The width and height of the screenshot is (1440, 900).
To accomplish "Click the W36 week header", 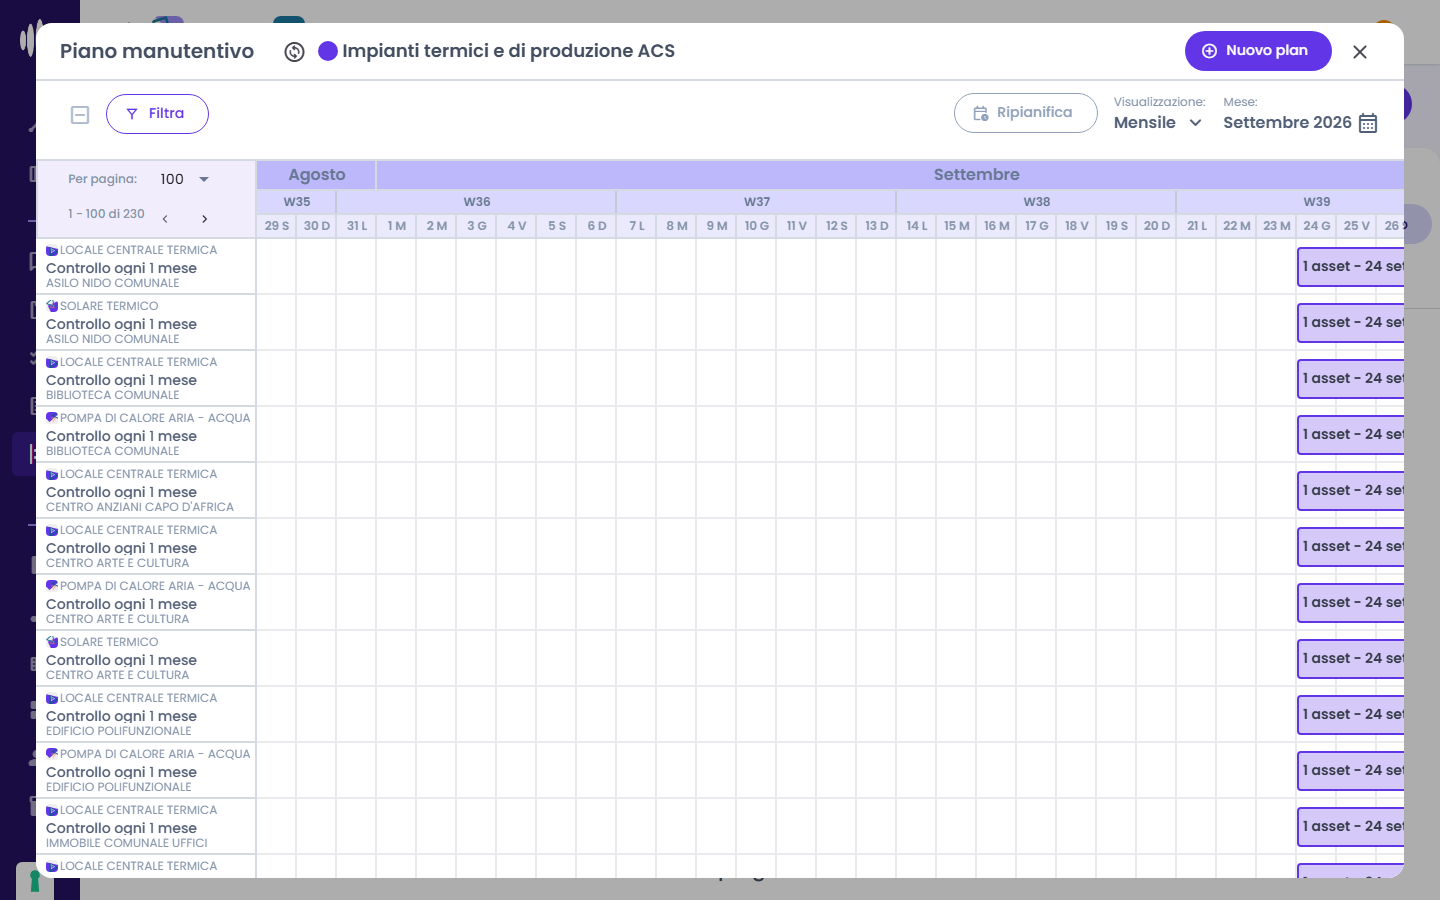I will pyautogui.click(x=477, y=202).
